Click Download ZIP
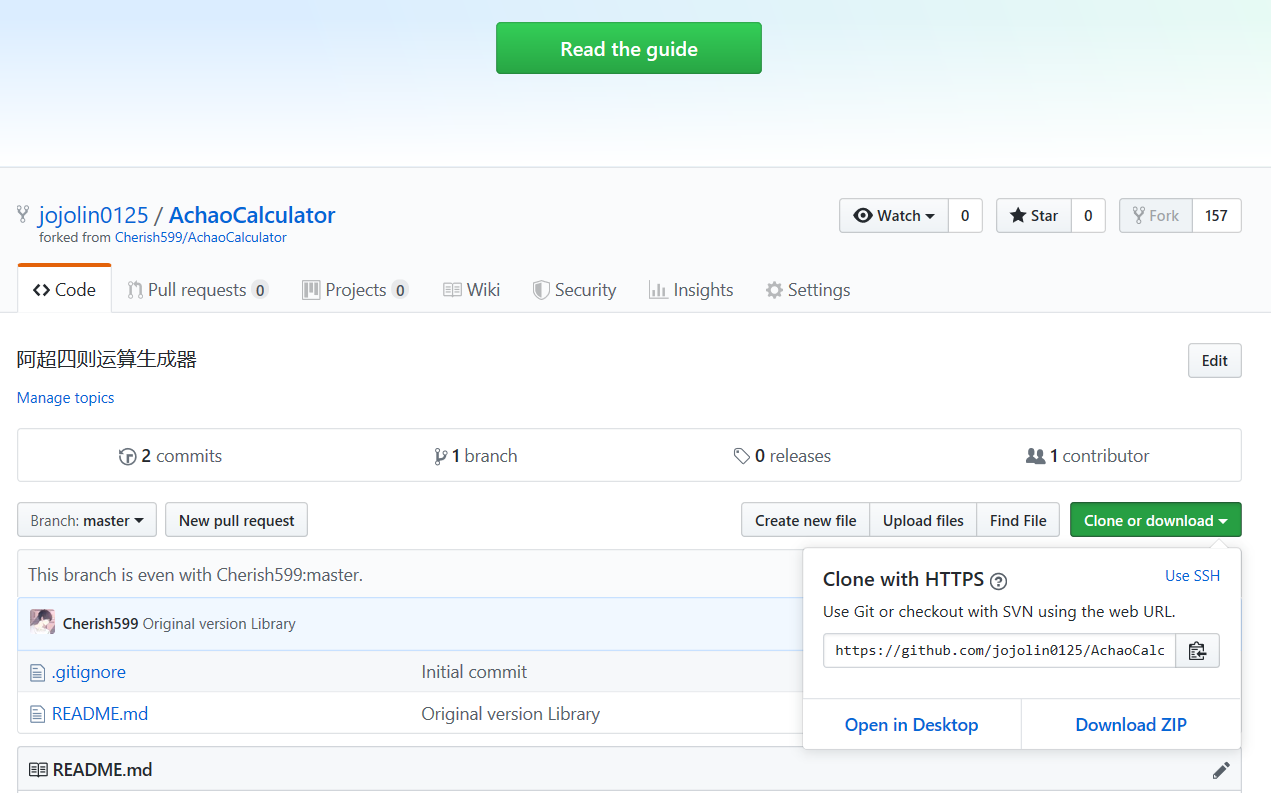Image resolution: width=1271 pixels, height=793 pixels. click(x=1131, y=725)
